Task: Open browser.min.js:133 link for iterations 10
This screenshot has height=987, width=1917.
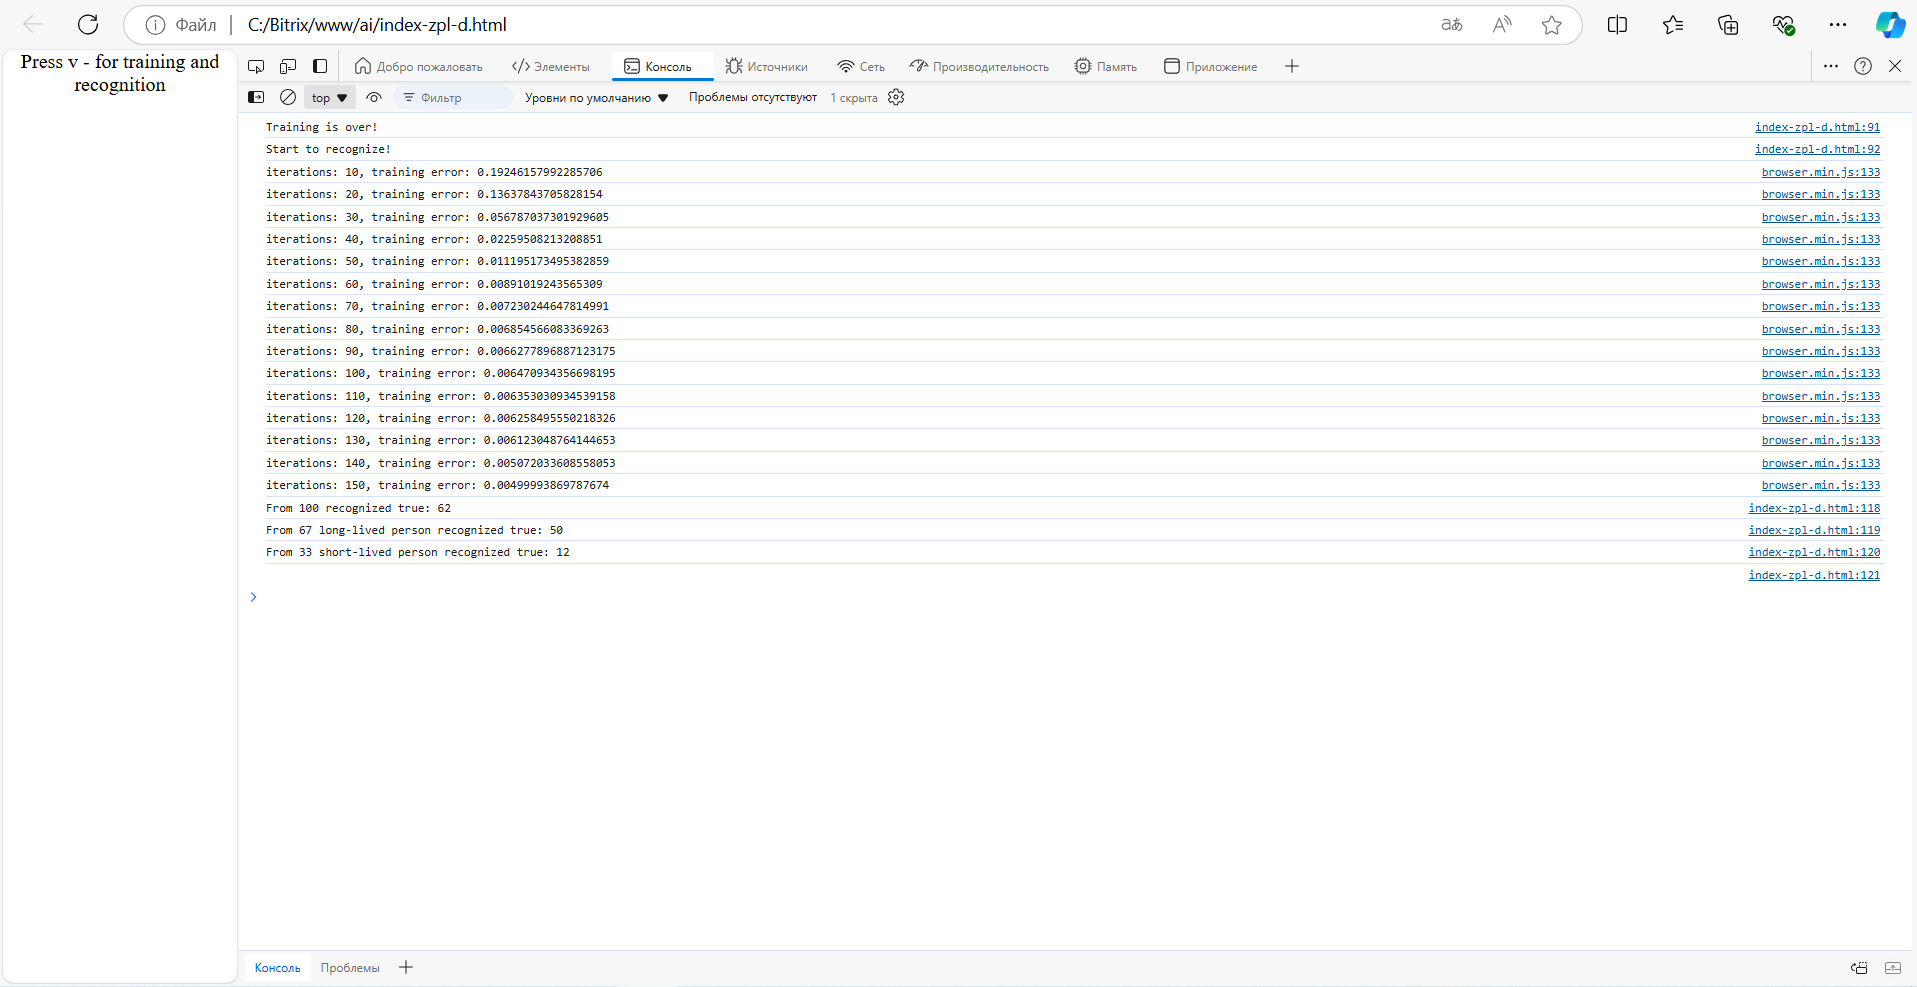Action: 1821,172
